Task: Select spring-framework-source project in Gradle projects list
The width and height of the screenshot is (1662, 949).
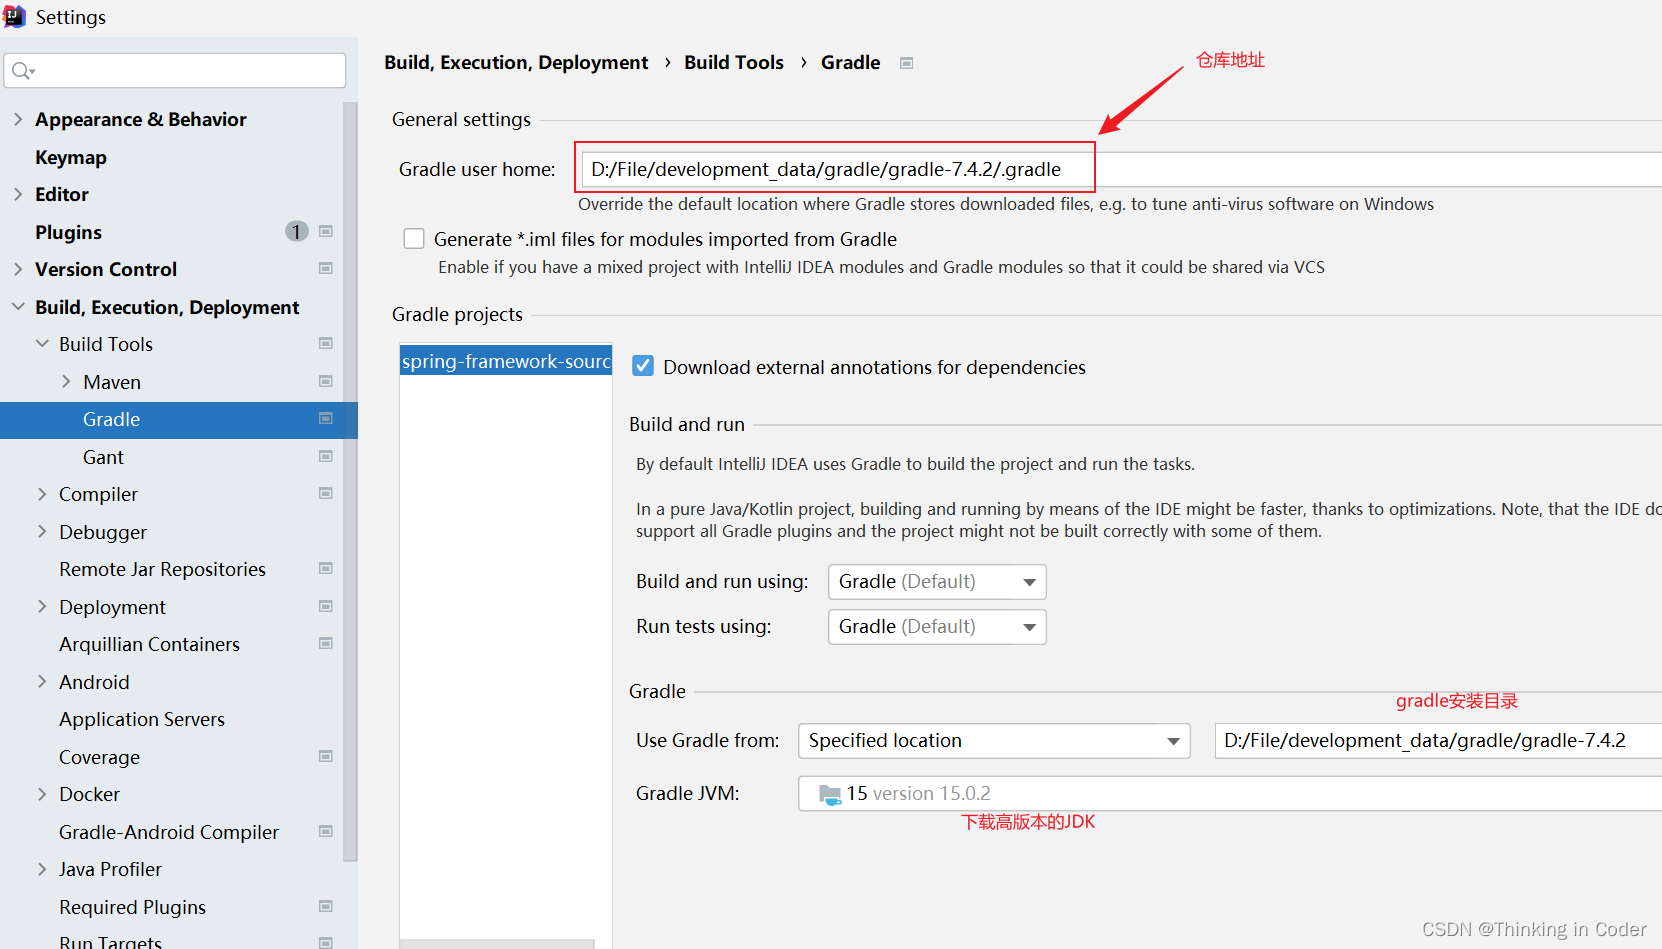Action: click(x=506, y=361)
